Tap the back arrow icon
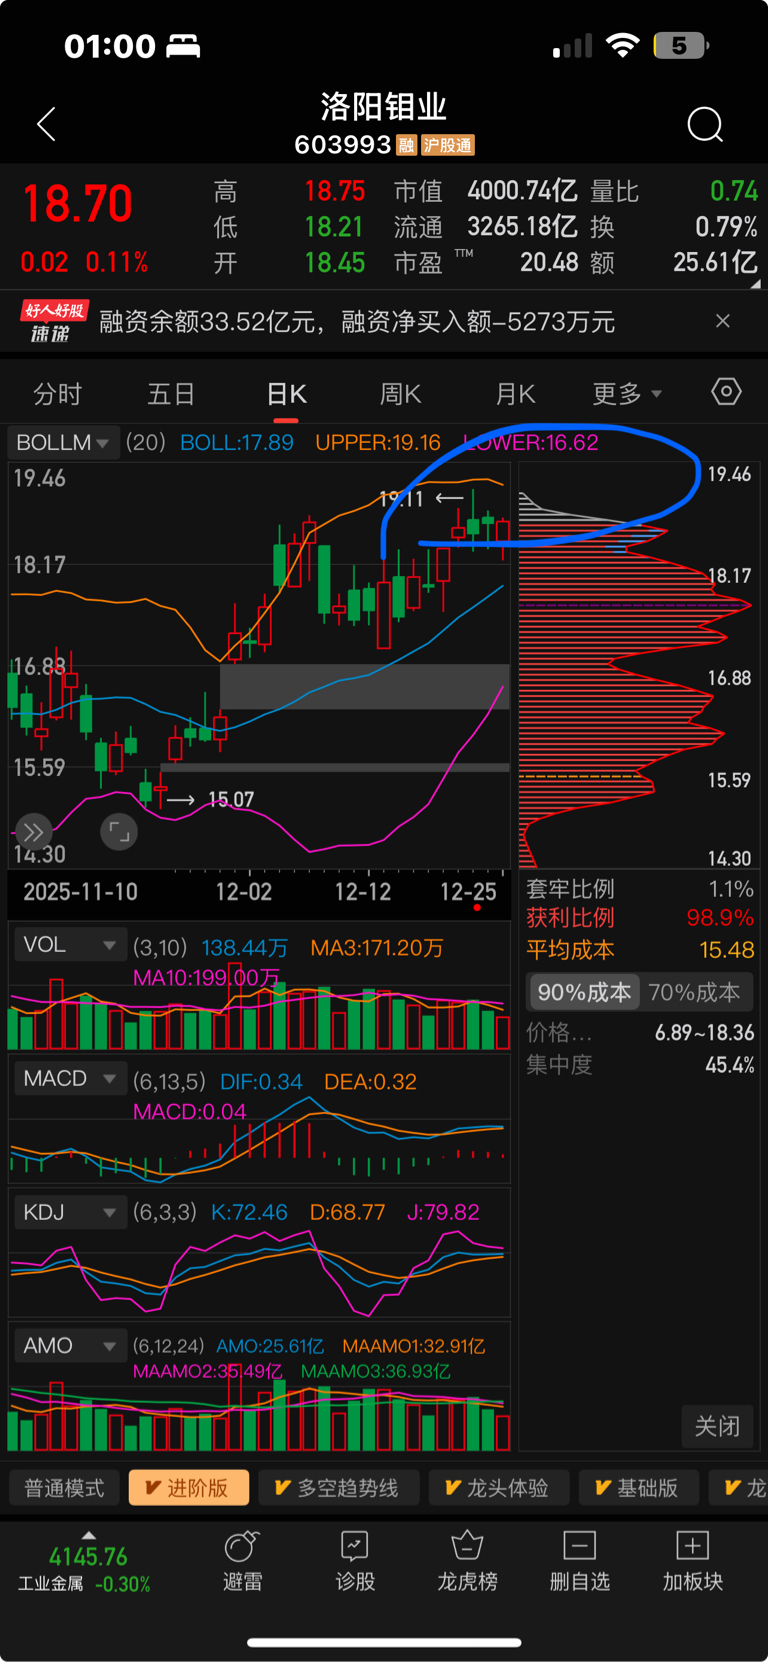The width and height of the screenshot is (768, 1662). tap(46, 125)
